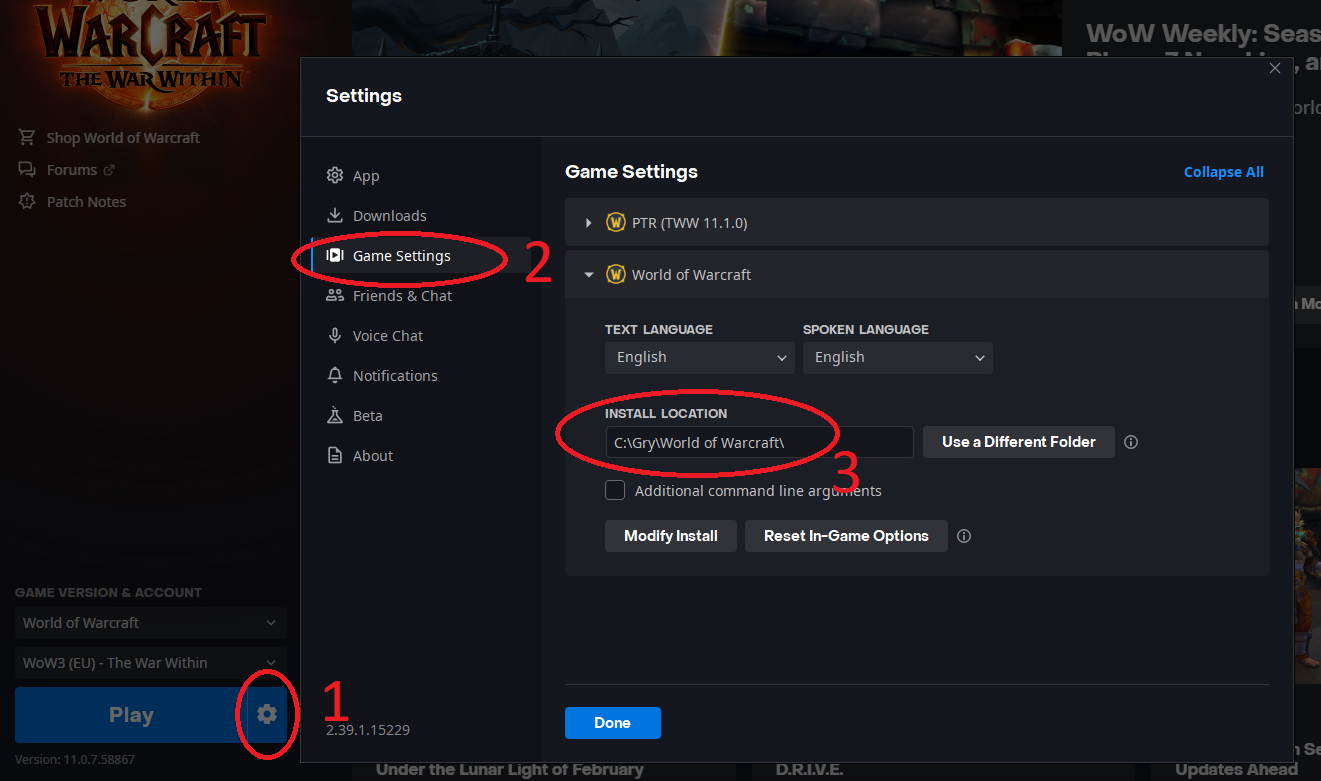The width and height of the screenshot is (1321, 781).
Task: Collapse the World of Warcraft section
Action: pos(589,275)
